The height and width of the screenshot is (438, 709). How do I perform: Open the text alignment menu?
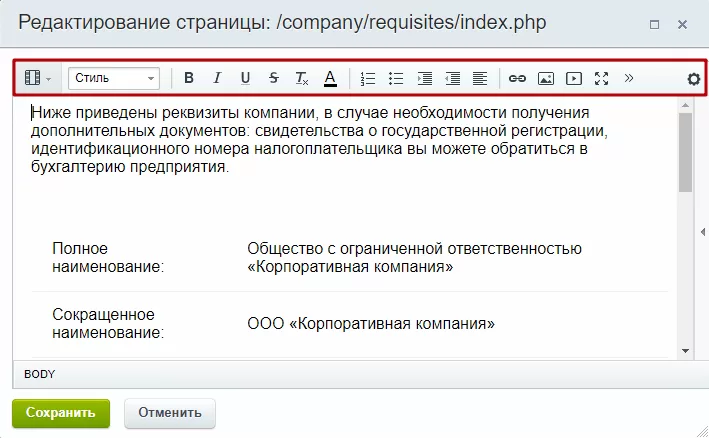pyautogui.click(x=480, y=79)
